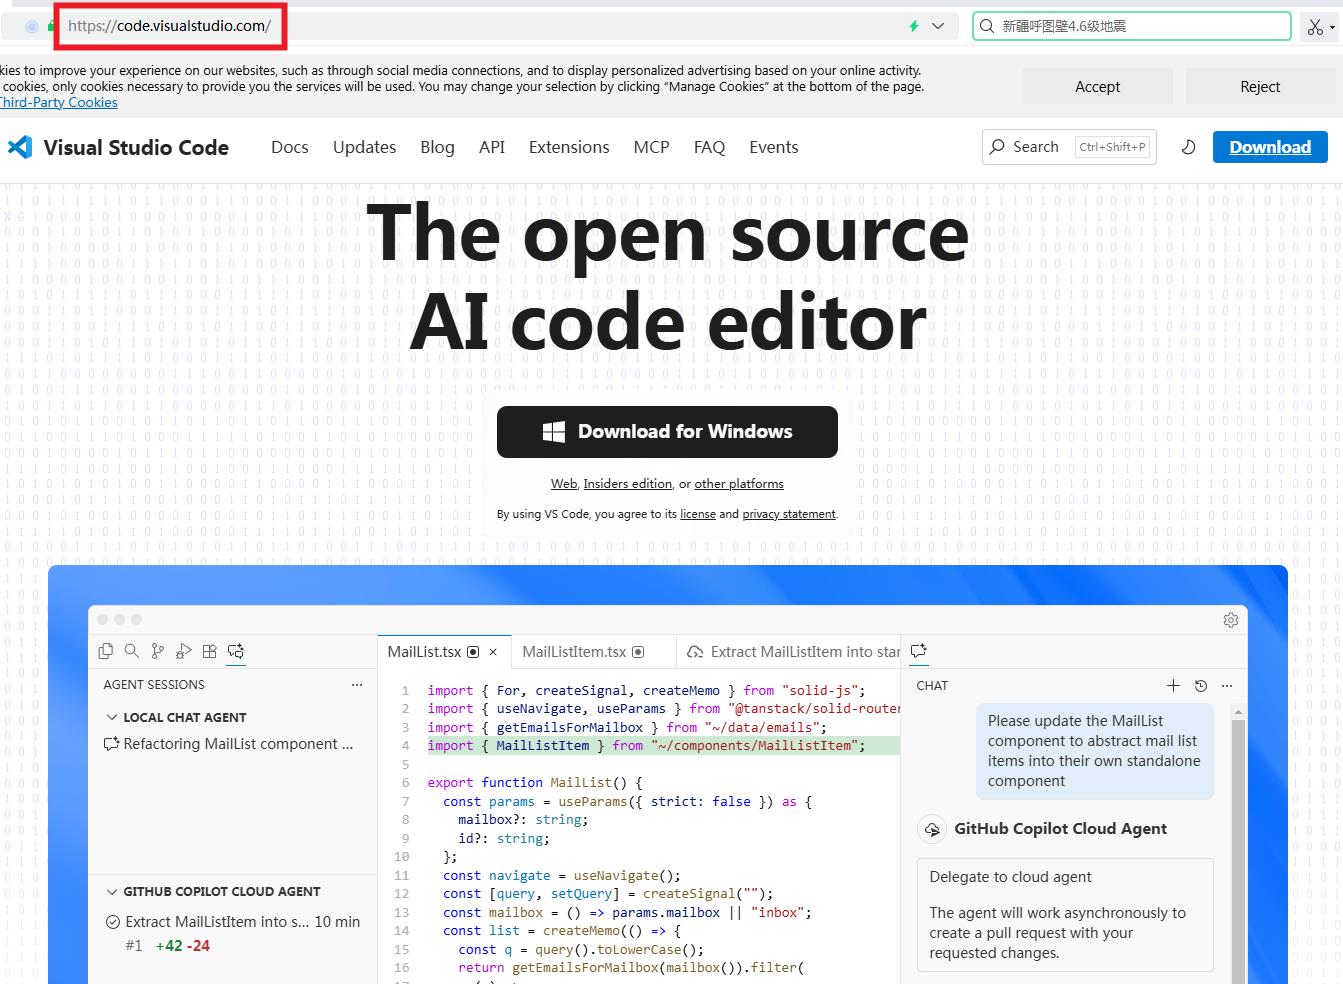Click the magnifier icon in the site Search box

pyautogui.click(x=997, y=147)
